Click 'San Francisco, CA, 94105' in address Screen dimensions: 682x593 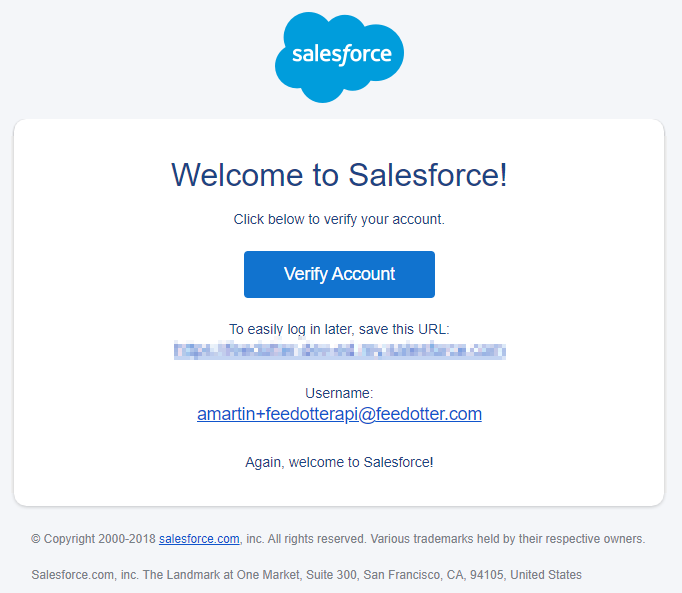434,575
